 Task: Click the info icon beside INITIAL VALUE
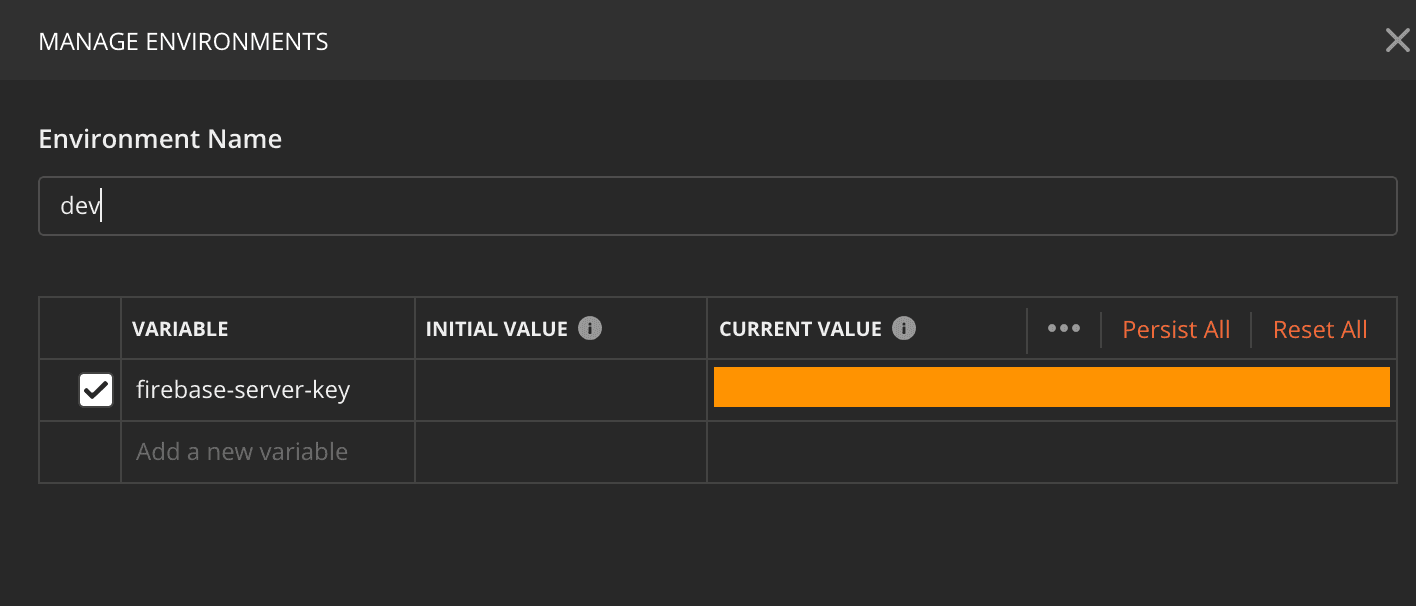(590, 328)
